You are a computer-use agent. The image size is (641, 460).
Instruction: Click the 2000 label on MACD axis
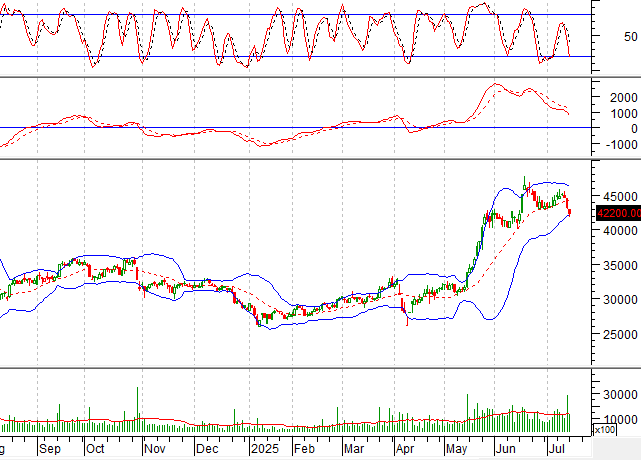click(x=622, y=98)
